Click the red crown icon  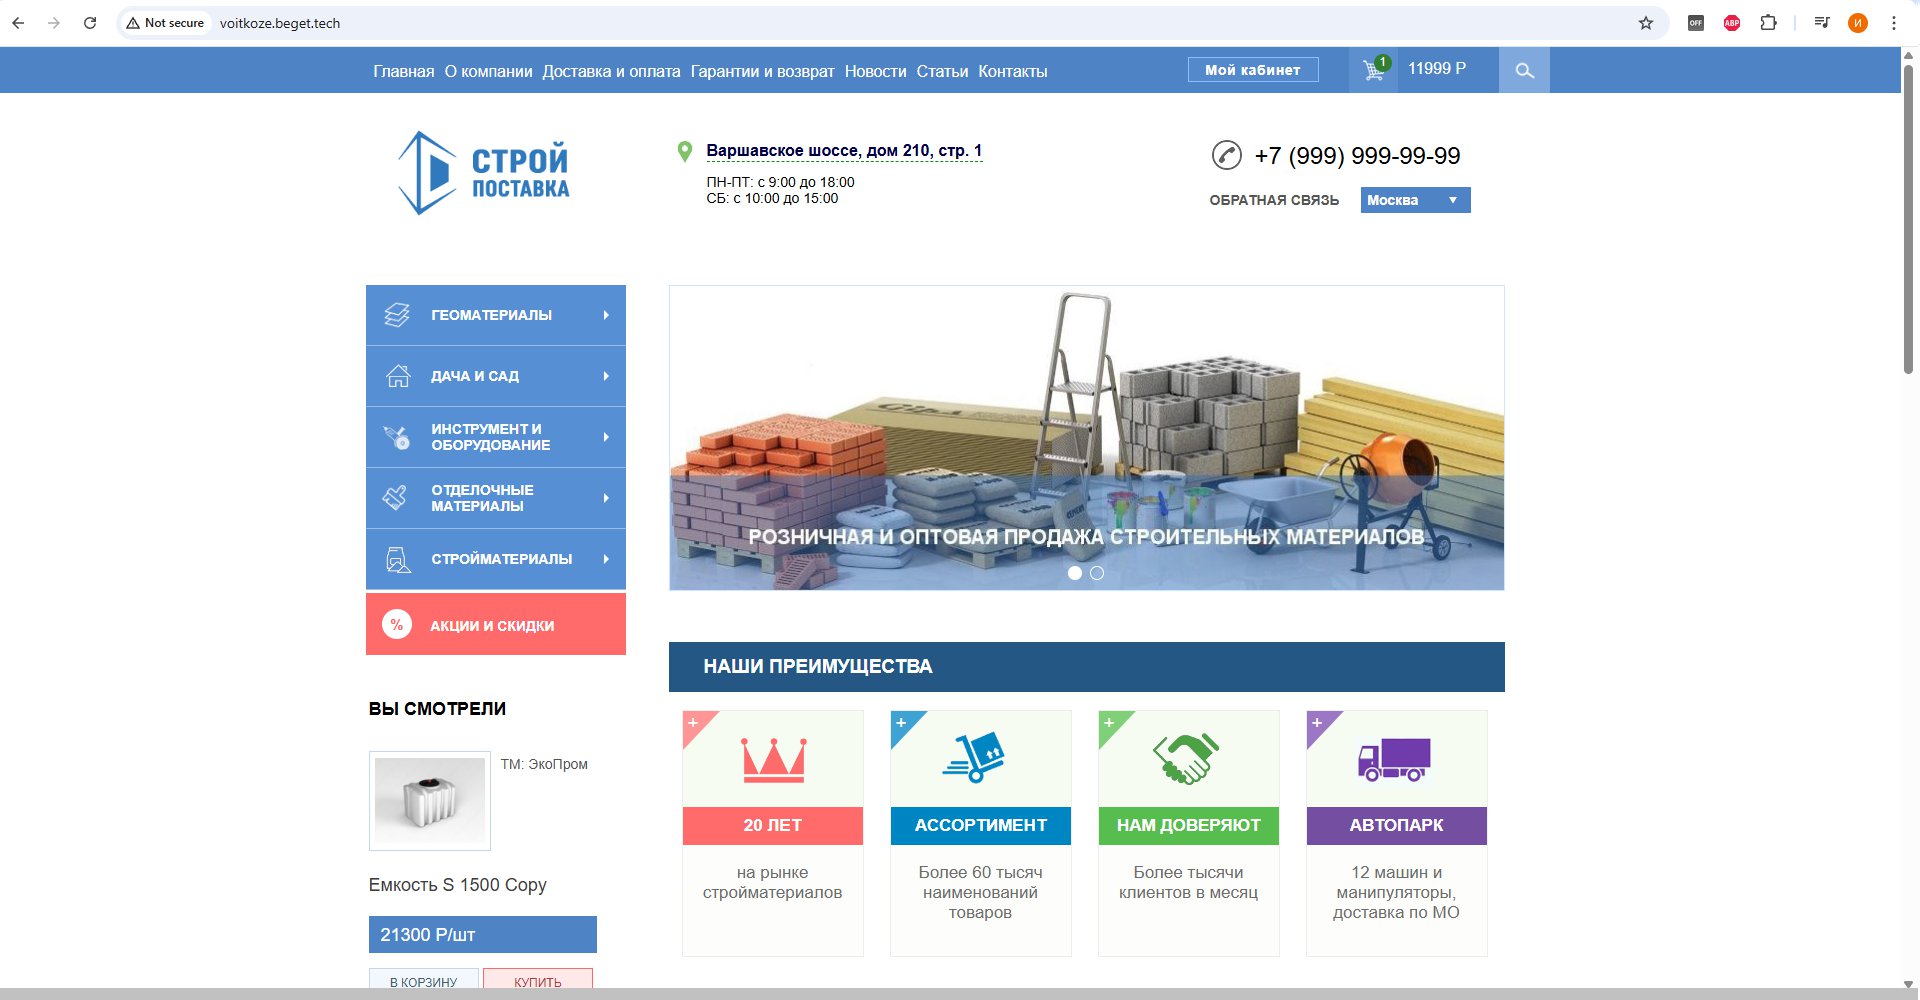click(773, 760)
